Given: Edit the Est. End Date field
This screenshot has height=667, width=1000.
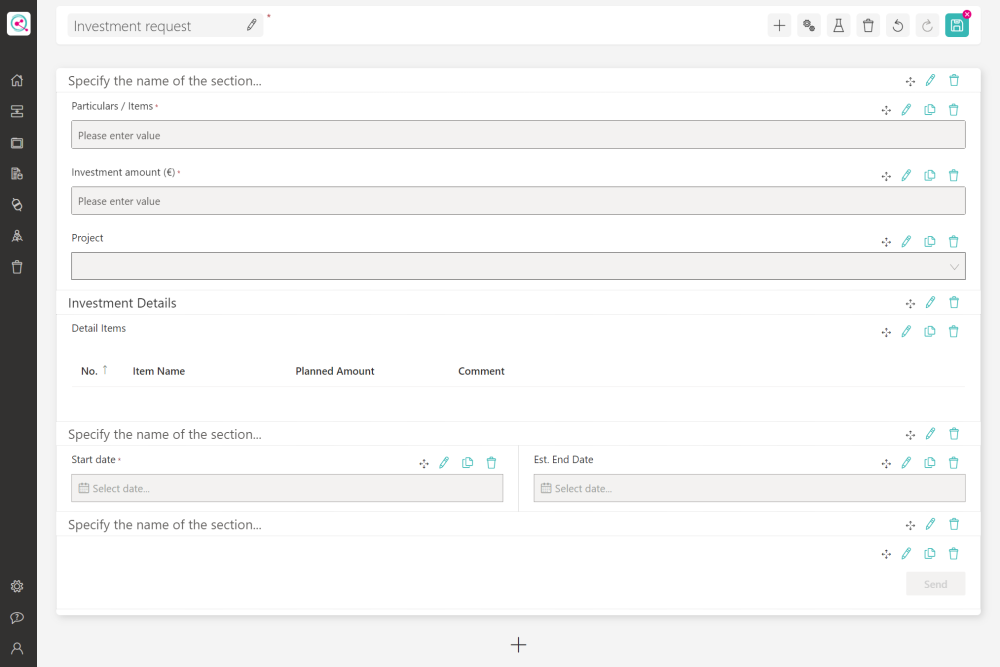Looking at the screenshot, I should [906, 463].
